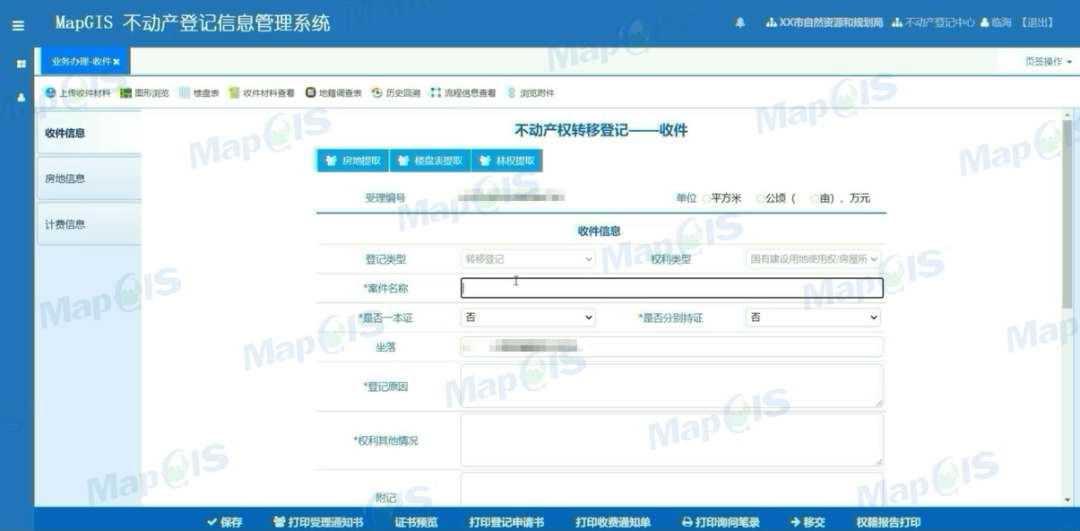1080x531 pixels.
Task: Click 打印登记申请书 button
Action: pyautogui.click(x=507, y=522)
